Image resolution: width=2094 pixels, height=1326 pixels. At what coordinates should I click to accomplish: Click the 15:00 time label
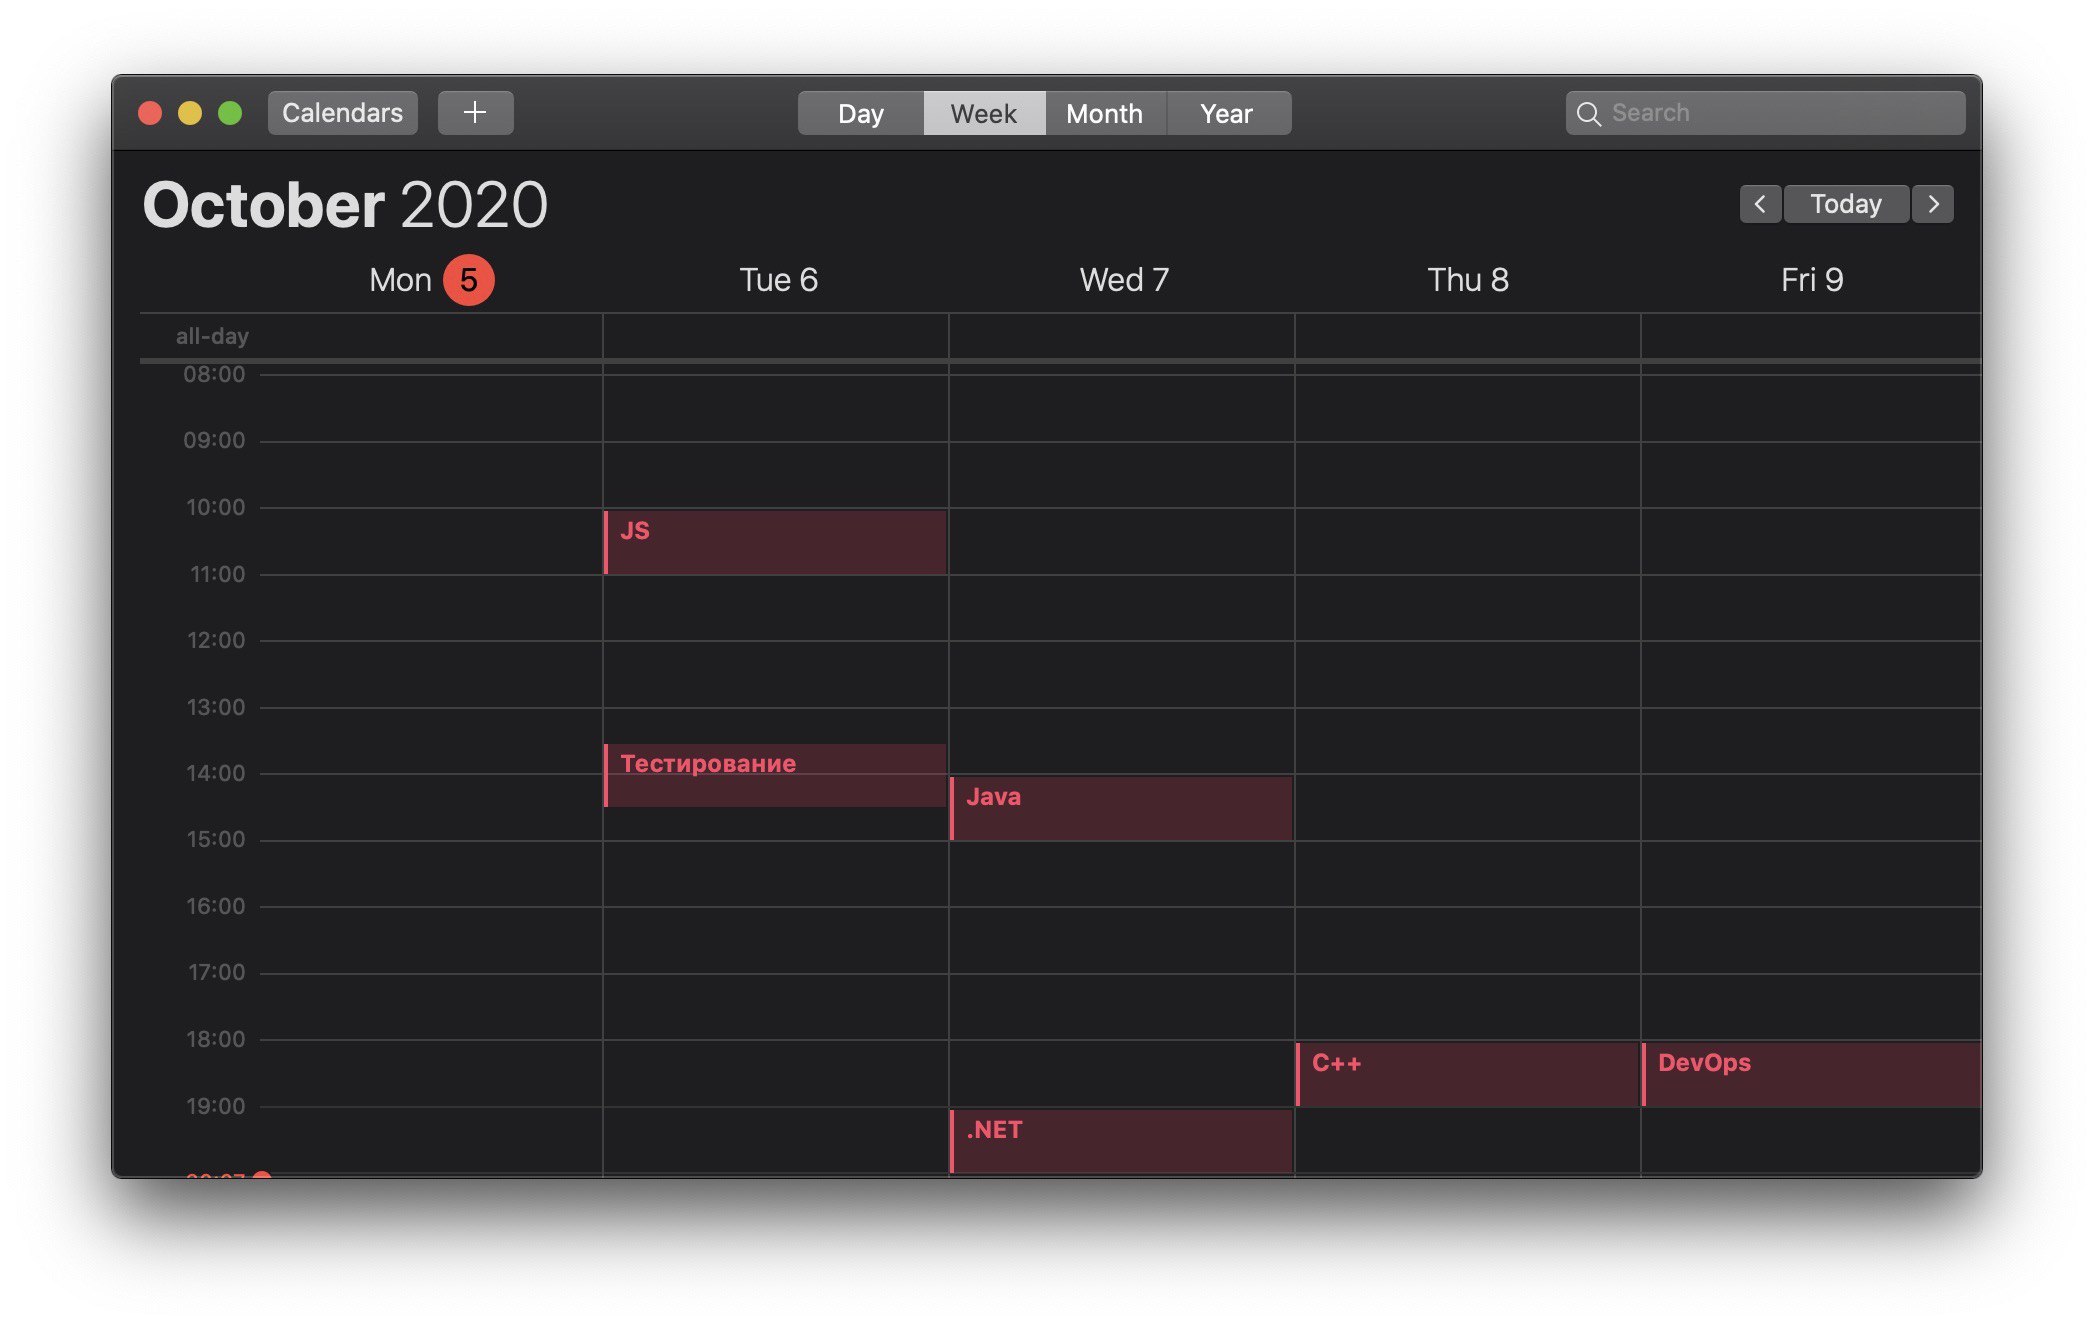pyautogui.click(x=216, y=839)
